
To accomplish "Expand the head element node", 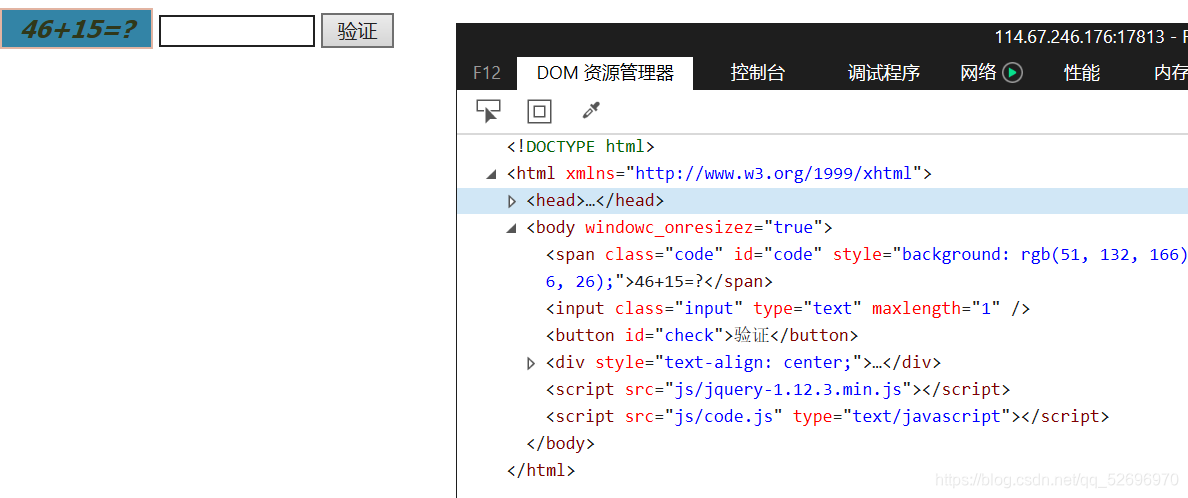I will pyautogui.click(x=512, y=201).
